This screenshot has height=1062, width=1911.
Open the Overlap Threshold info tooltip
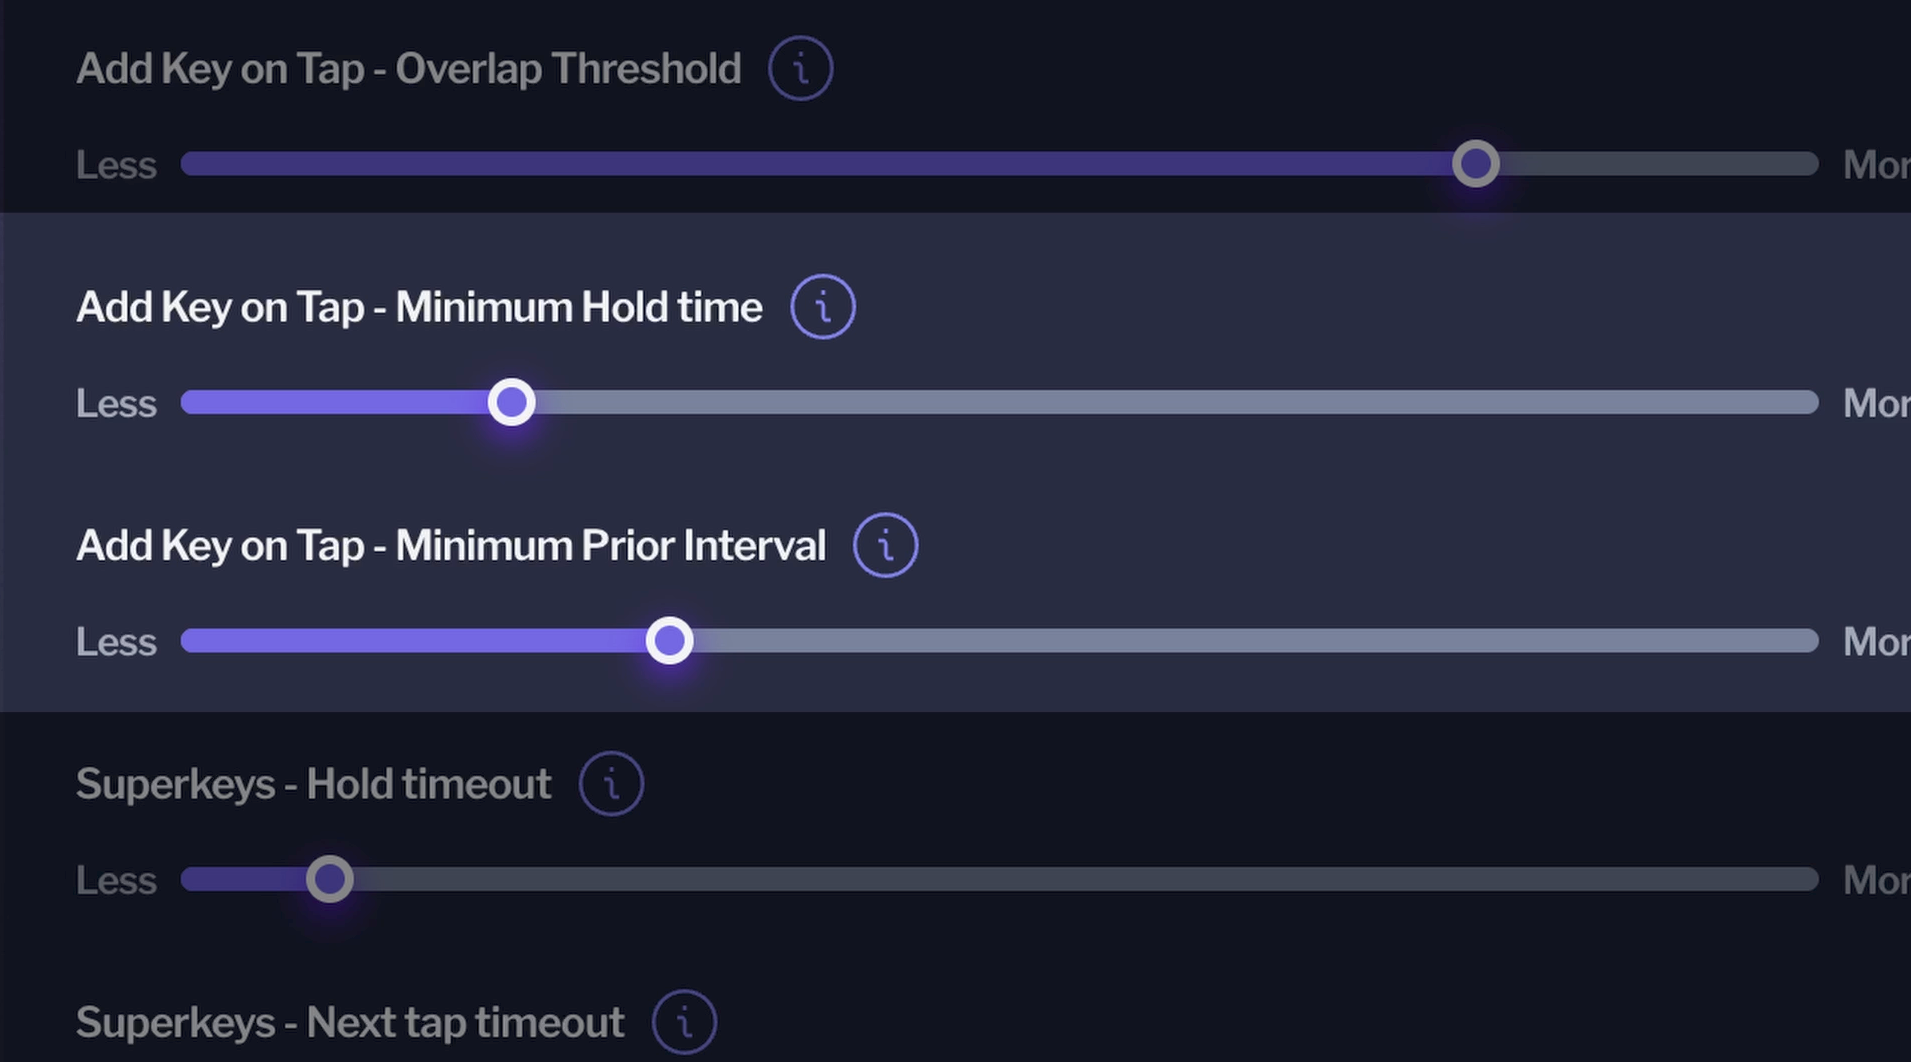(x=799, y=68)
